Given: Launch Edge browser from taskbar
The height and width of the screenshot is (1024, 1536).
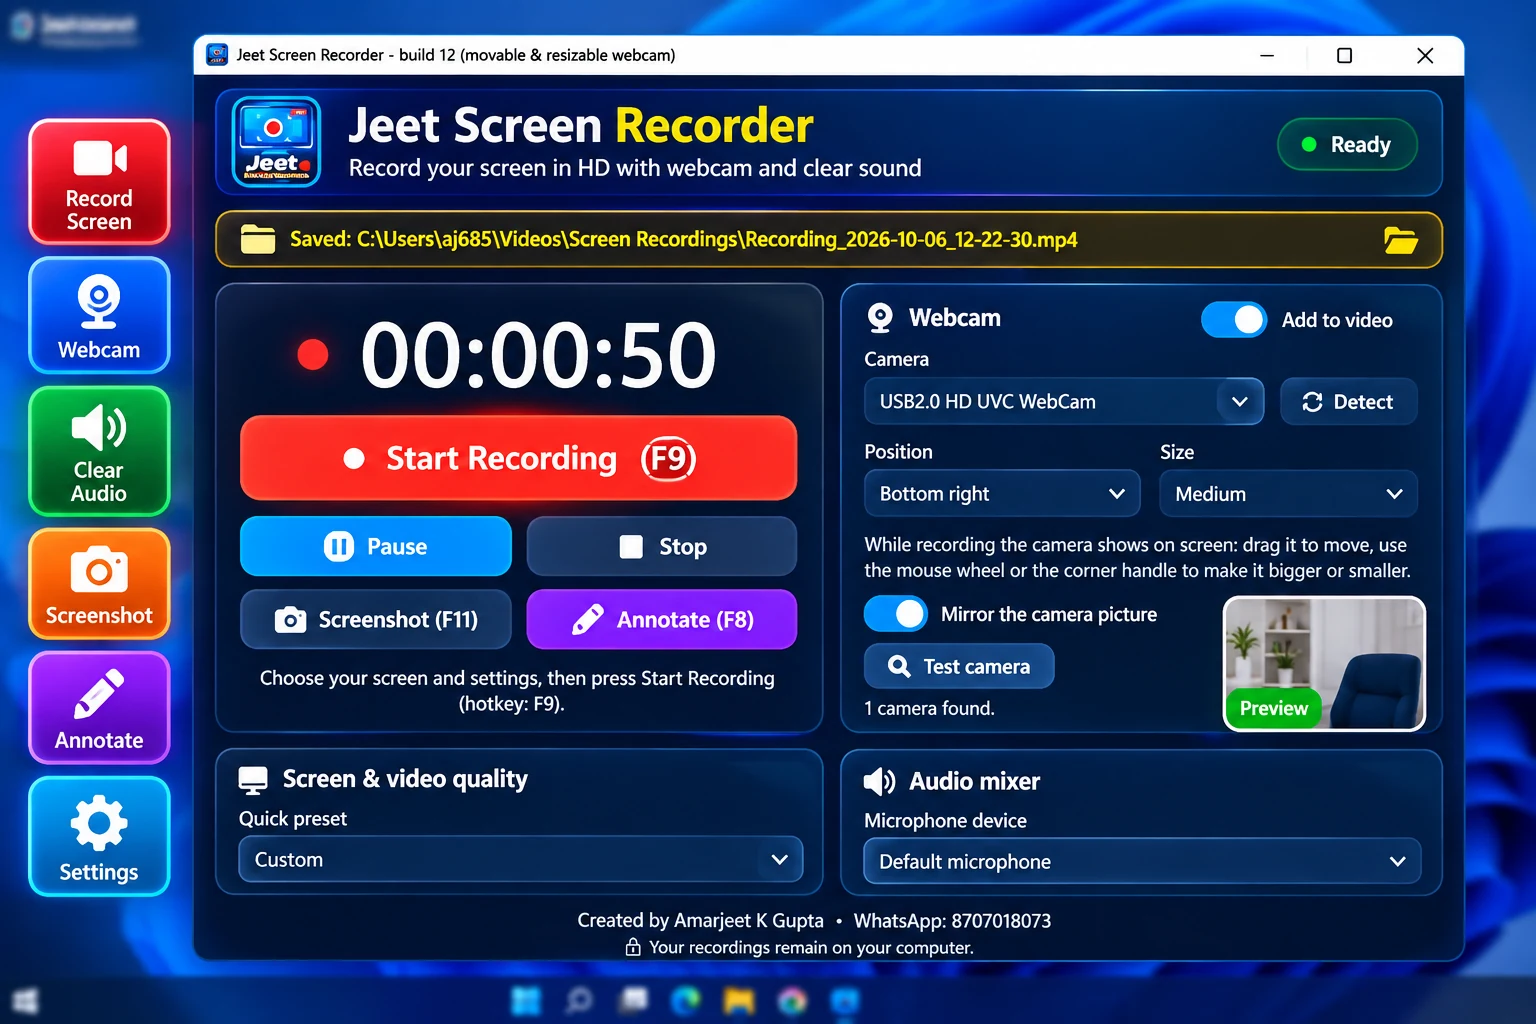Looking at the screenshot, I should (685, 1000).
